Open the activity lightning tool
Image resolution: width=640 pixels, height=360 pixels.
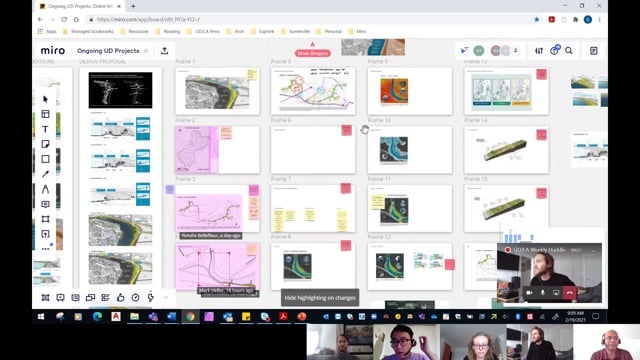click(x=151, y=298)
